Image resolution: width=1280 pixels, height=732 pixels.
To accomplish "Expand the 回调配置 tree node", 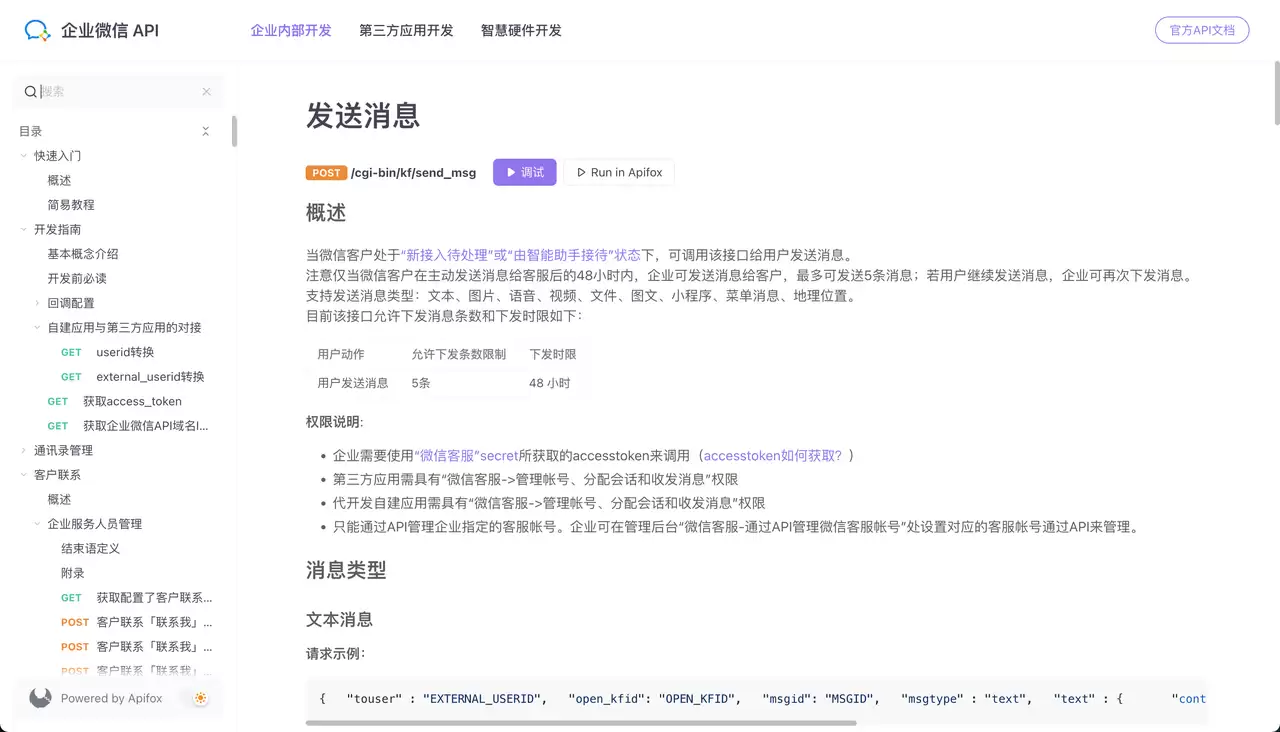I will click(x=38, y=303).
